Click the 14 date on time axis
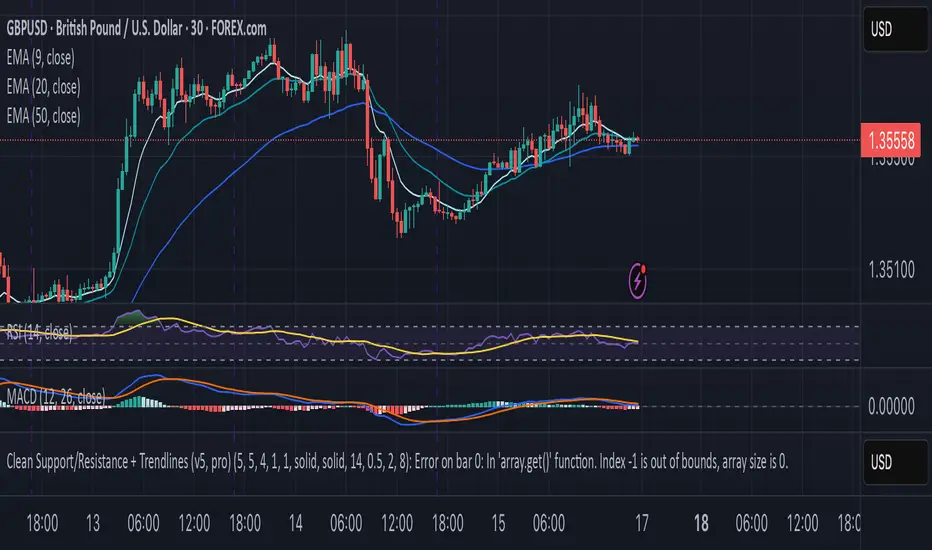The width and height of the screenshot is (932, 550). (295, 523)
